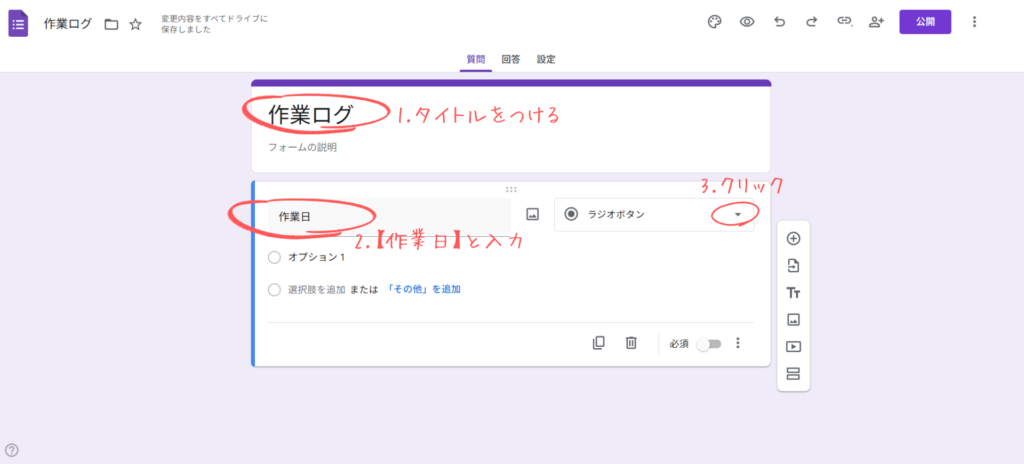The height and width of the screenshot is (464, 1024).
Task: Open help icon in bottom corner
Action: coord(12,450)
